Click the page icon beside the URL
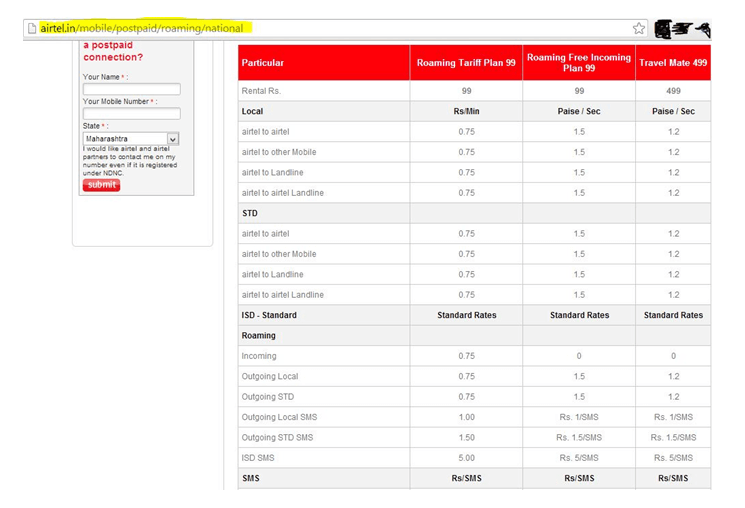 [32, 29]
